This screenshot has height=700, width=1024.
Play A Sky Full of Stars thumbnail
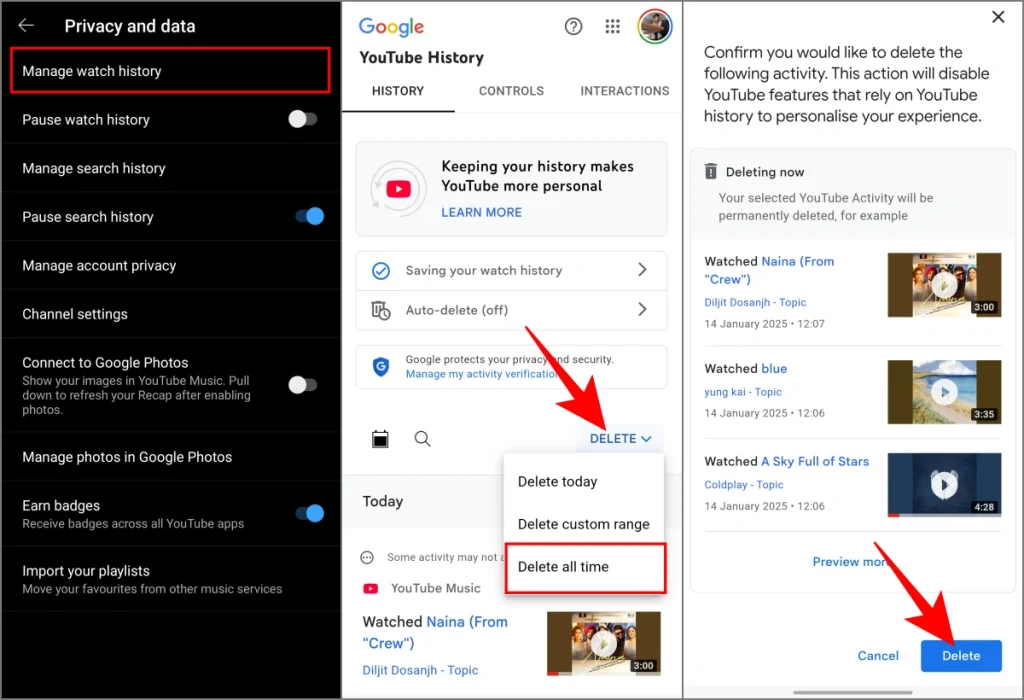(x=944, y=485)
